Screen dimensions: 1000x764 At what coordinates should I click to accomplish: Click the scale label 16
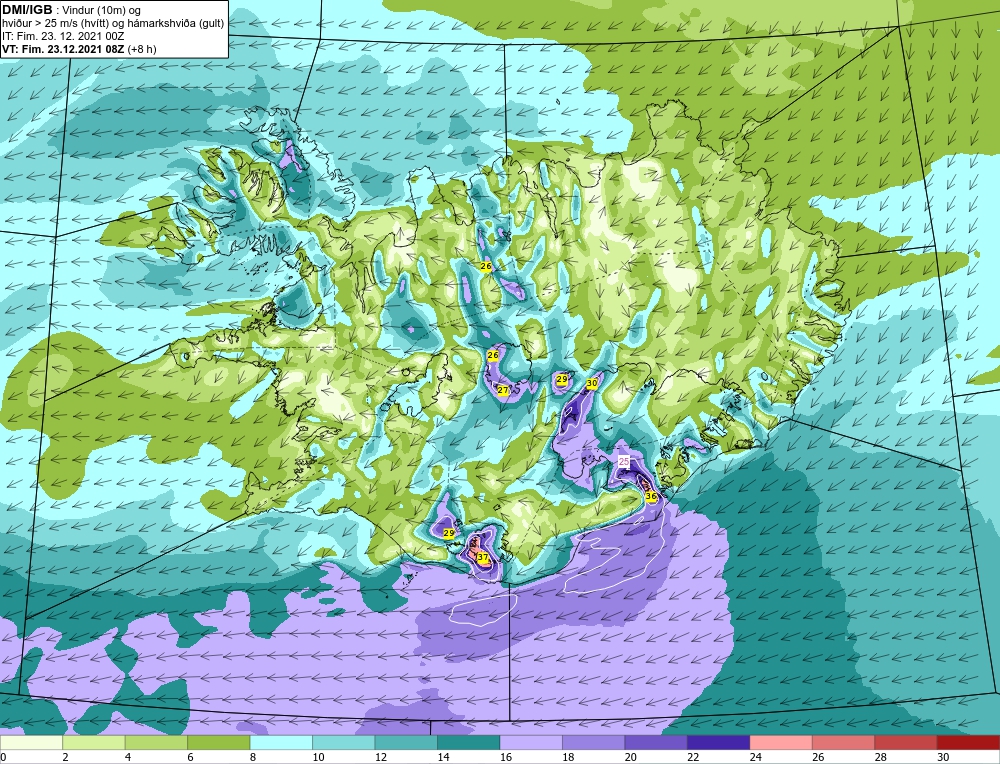pos(506,757)
